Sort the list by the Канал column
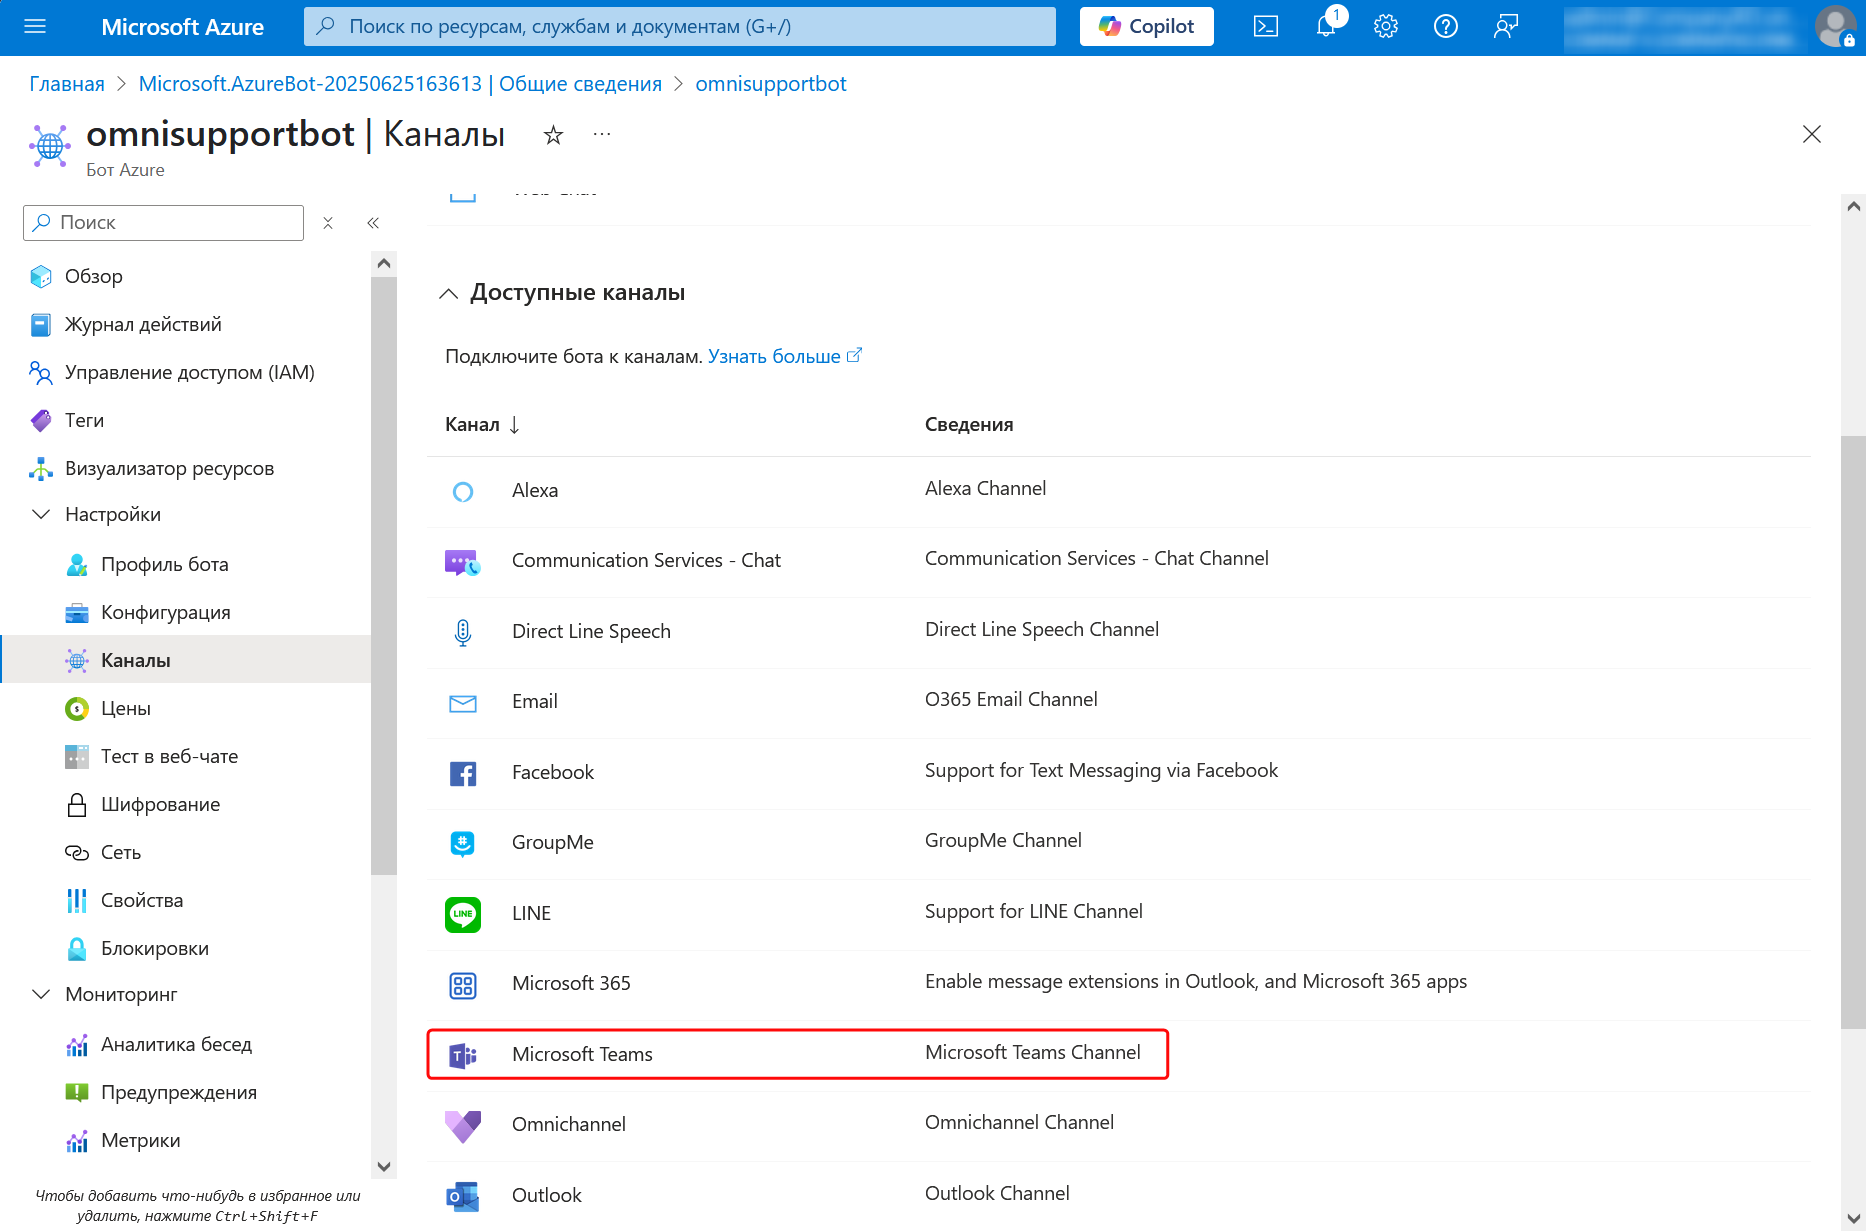The width and height of the screenshot is (1866, 1231). [x=482, y=425]
